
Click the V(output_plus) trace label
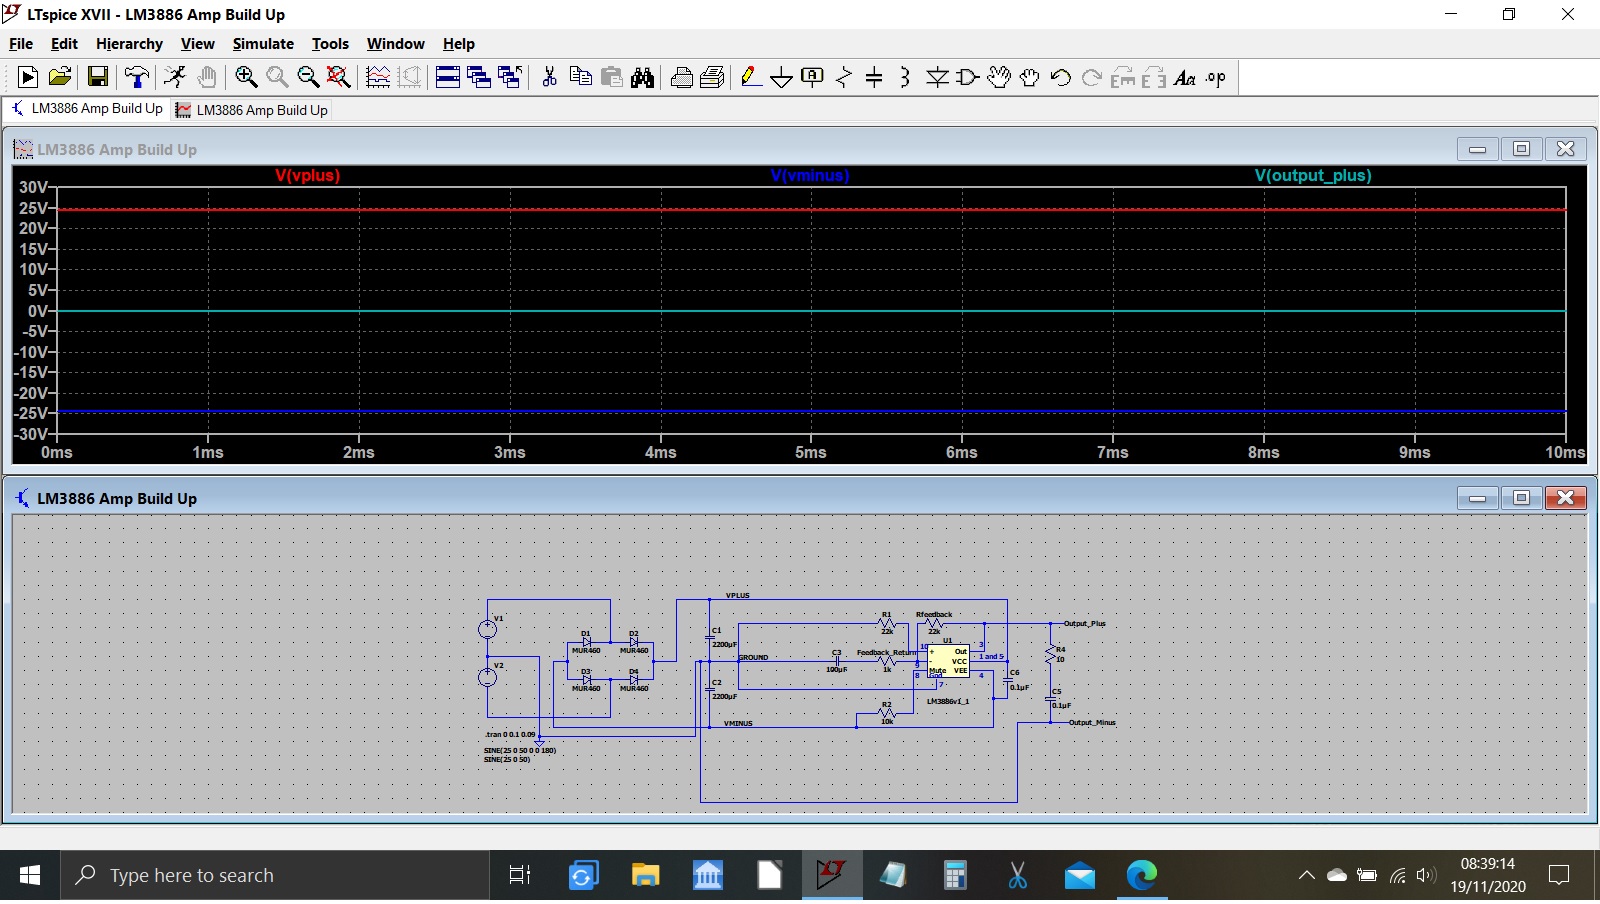click(x=1313, y=176)
